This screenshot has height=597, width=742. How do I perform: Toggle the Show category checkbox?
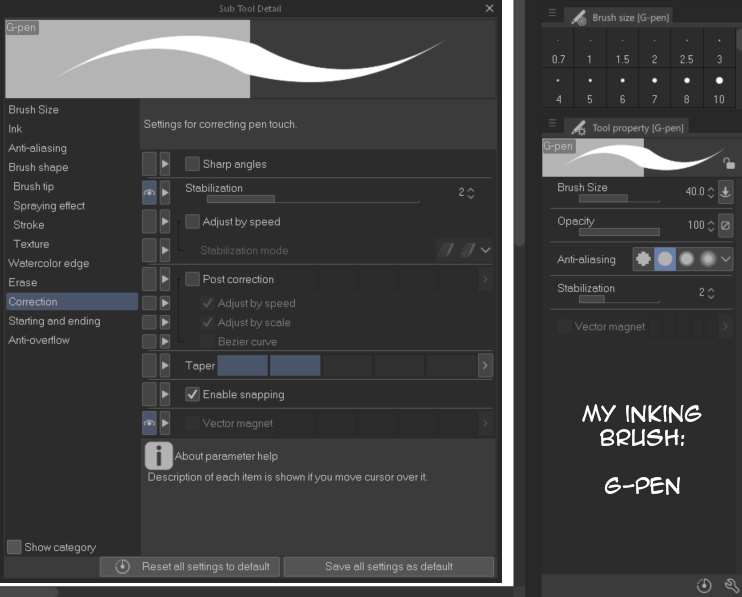tap(14, 547)
